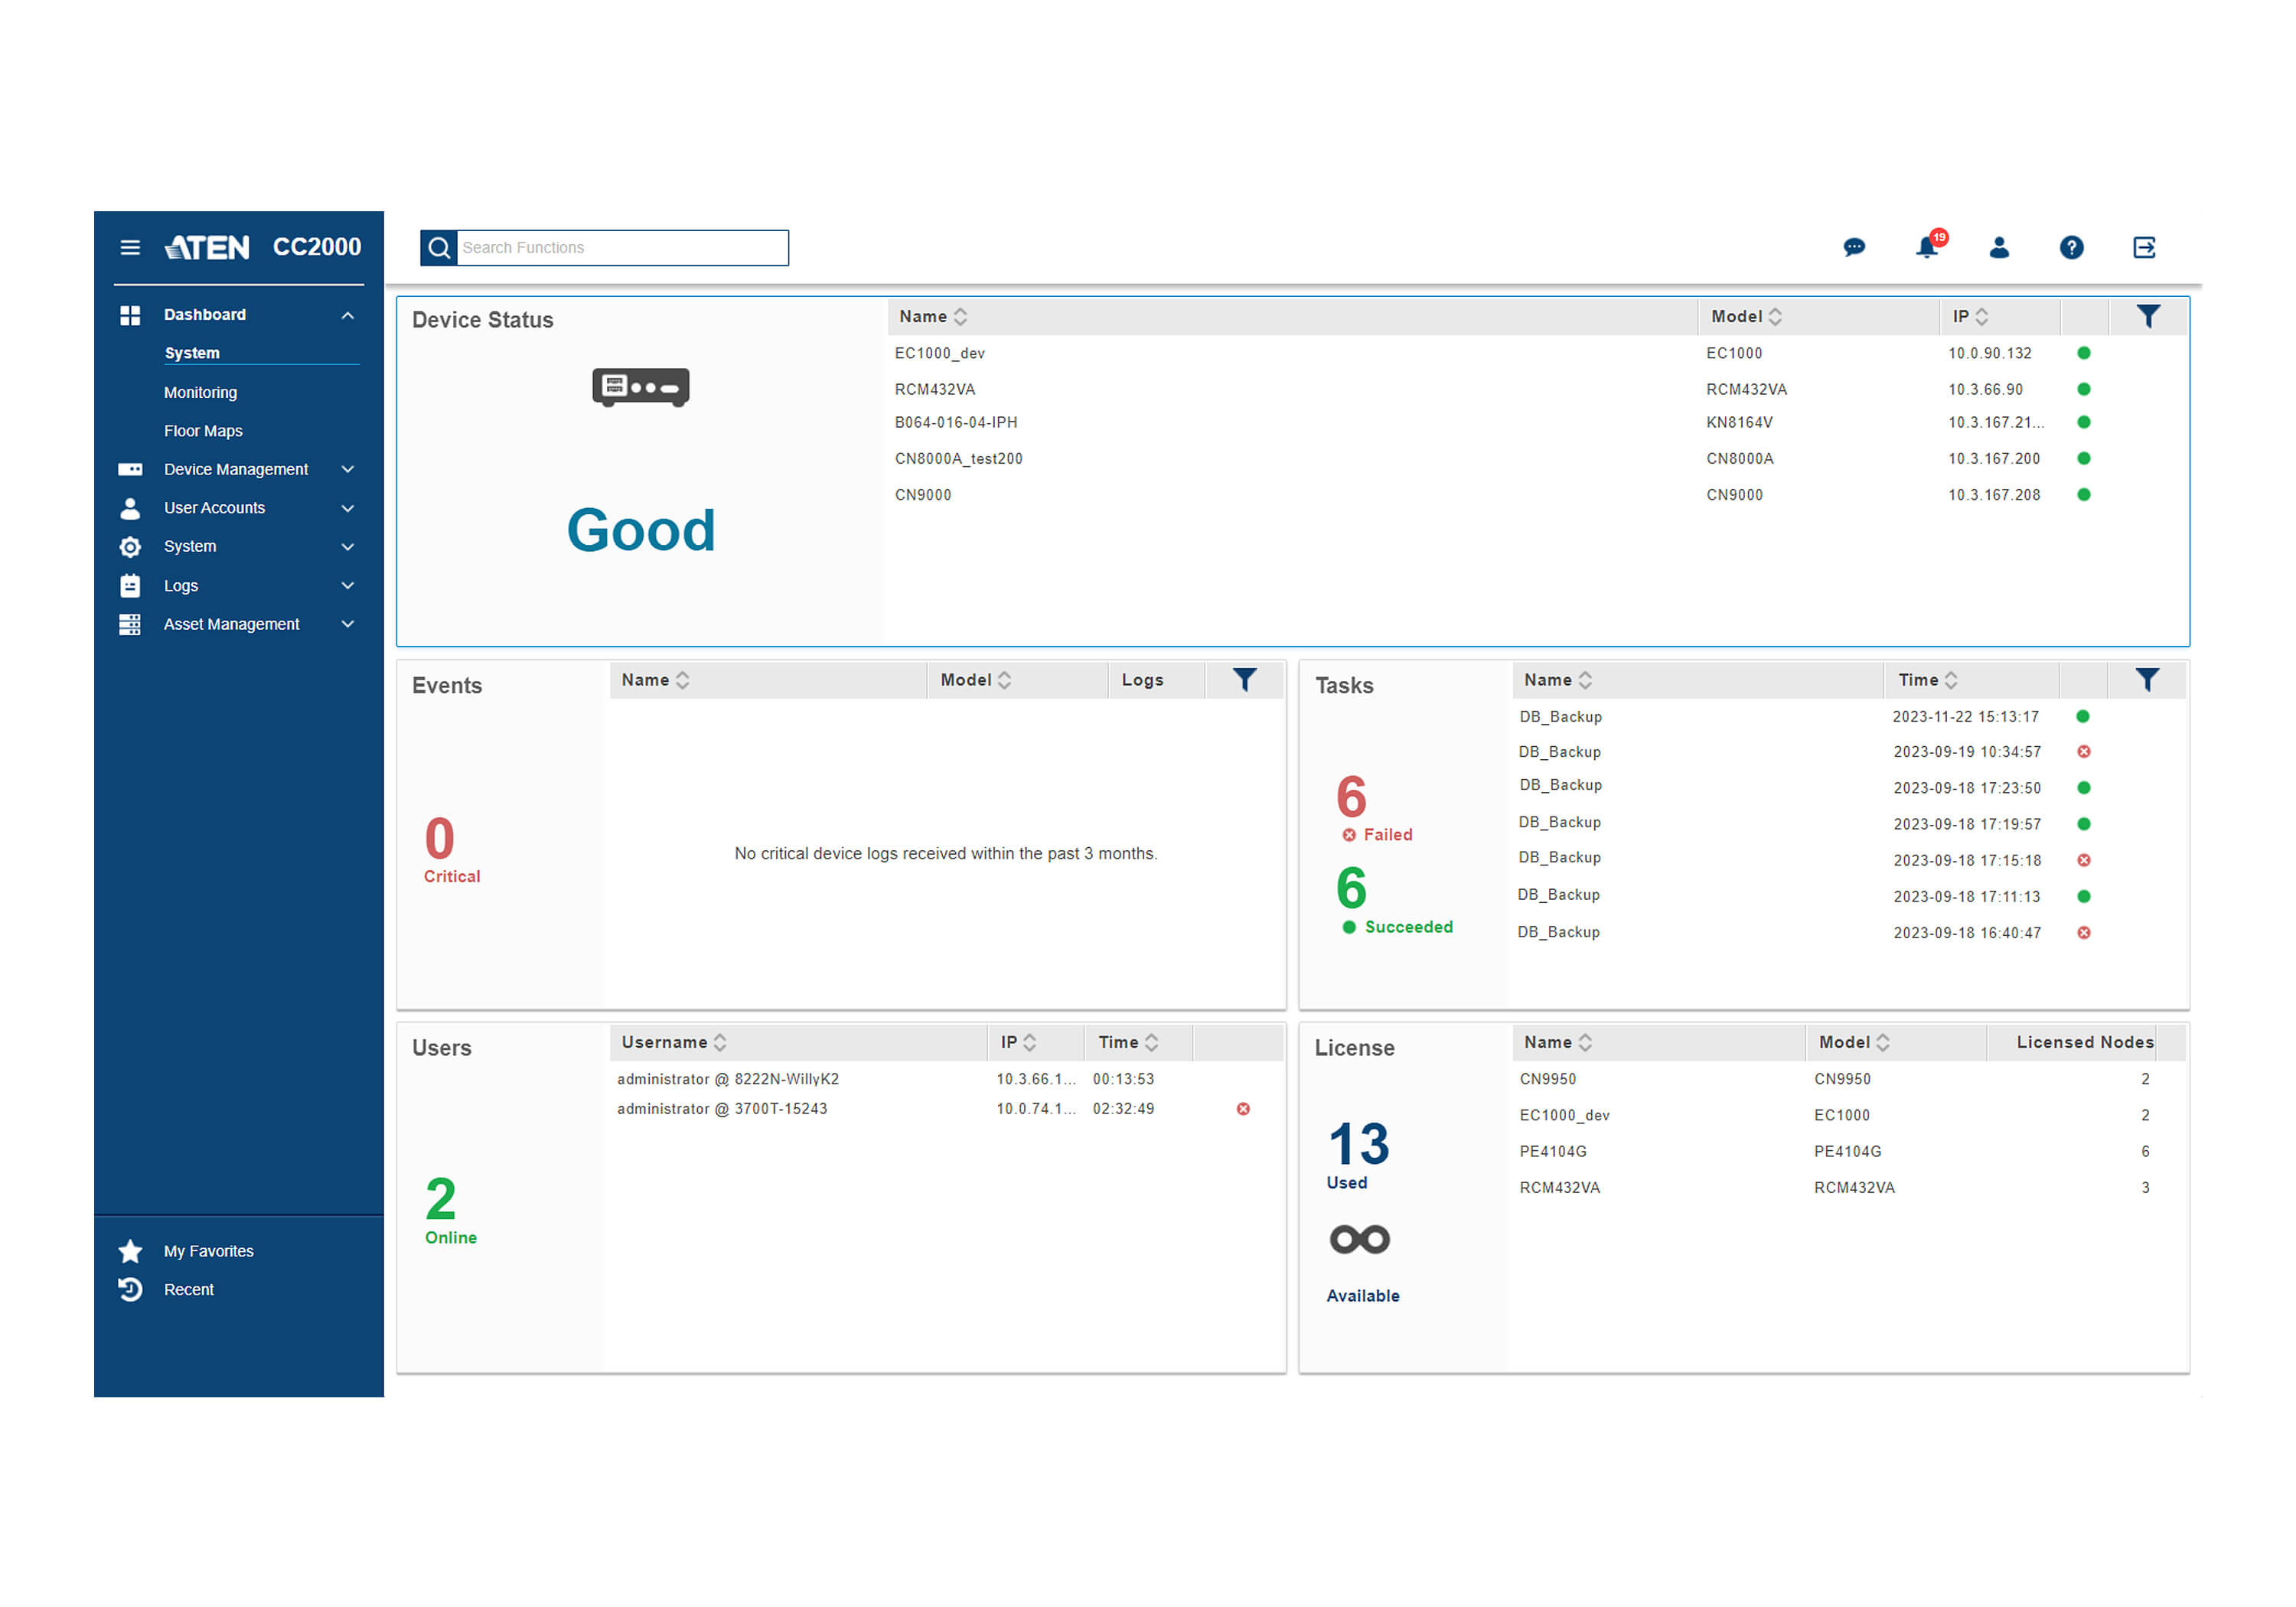Open My Favorites in sidebar
2296x1607 pixels.
click(x=208, y=1251)
